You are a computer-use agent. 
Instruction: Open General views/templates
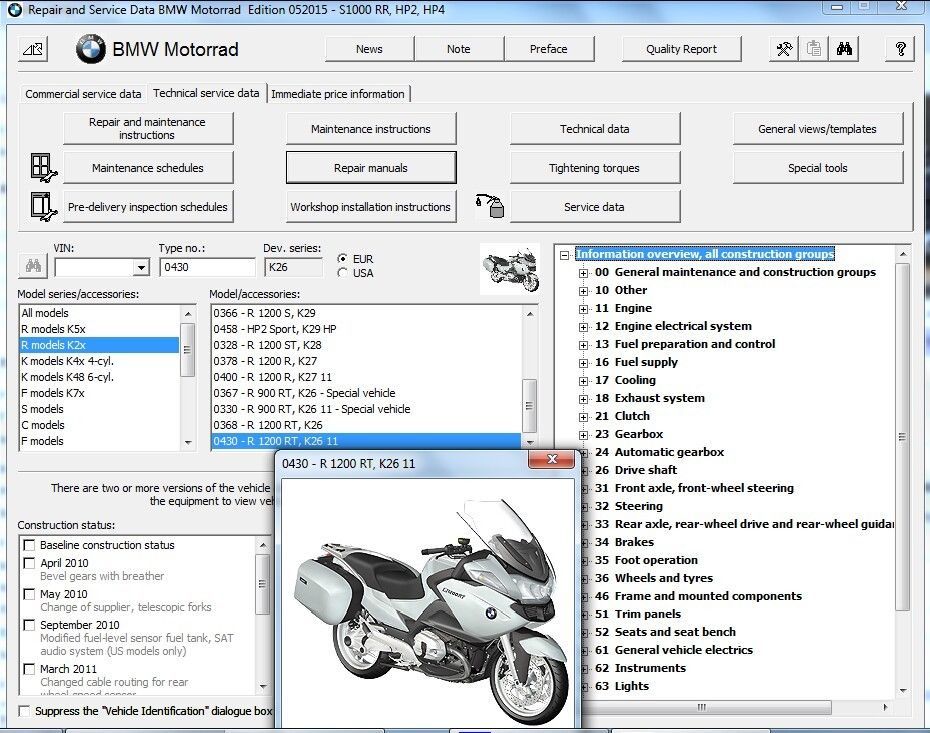tap(817, 129)
